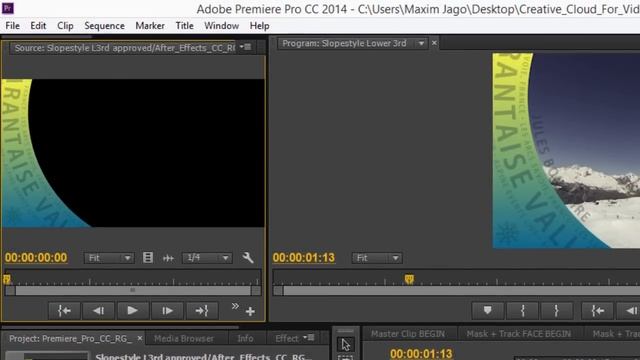
Task: Click Program monitor playhead marker
Action: click(x=409, y=279)
